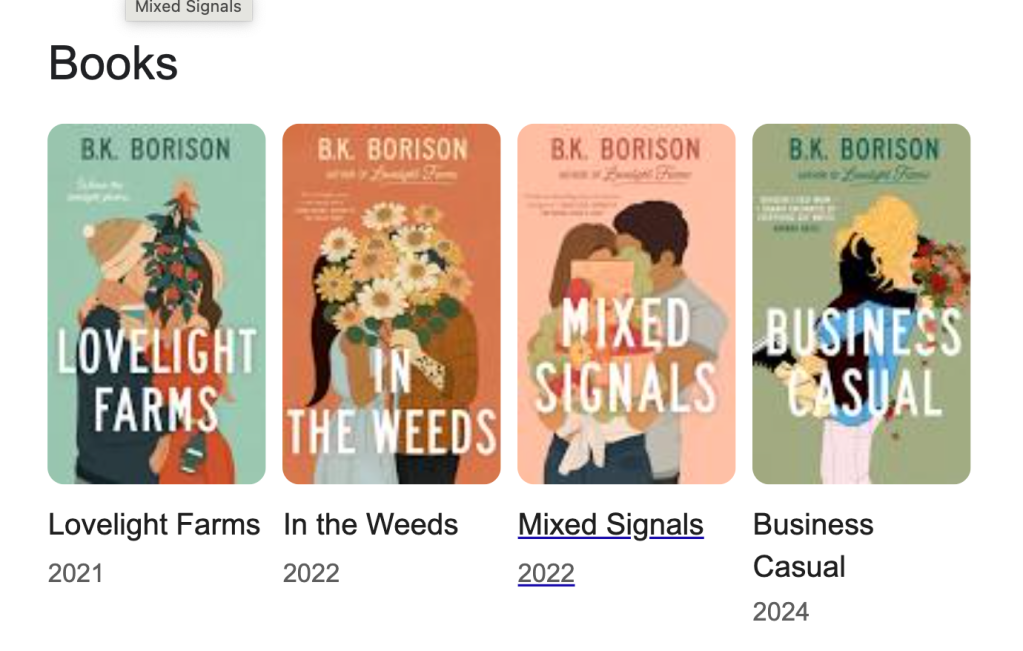1023x651 pixels.
Task: Select the 2022 year under In the Weeds
Action: click(311, 573)
